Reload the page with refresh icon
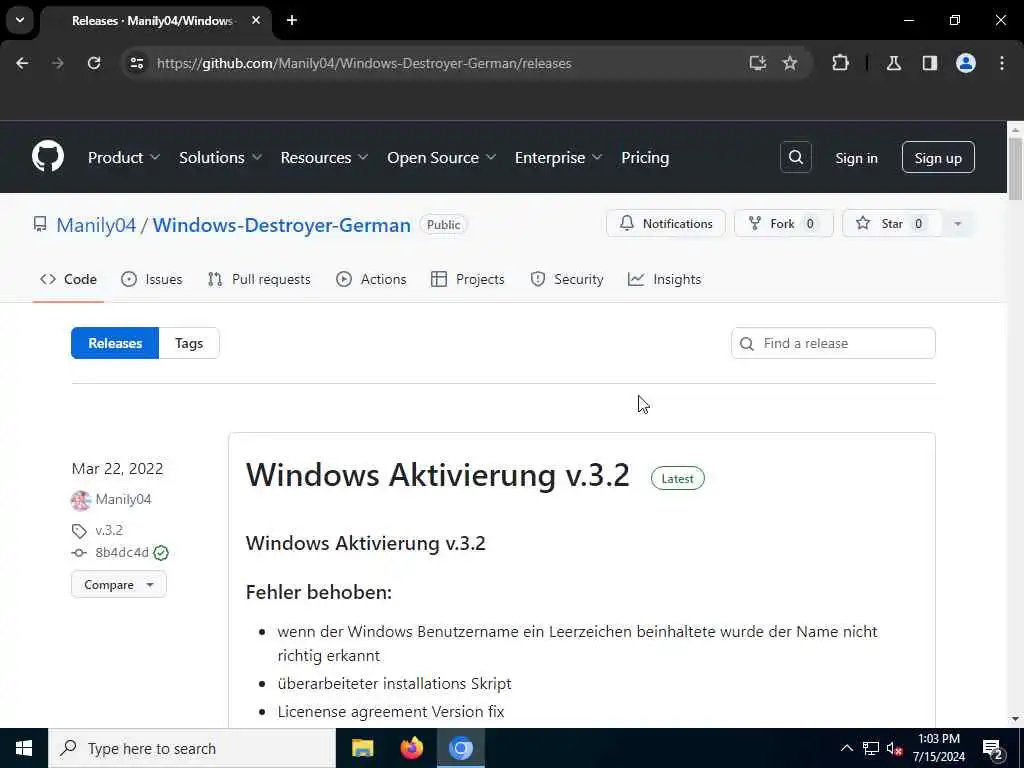Screen dimensions: 1024x768 (x=94, y=63)
